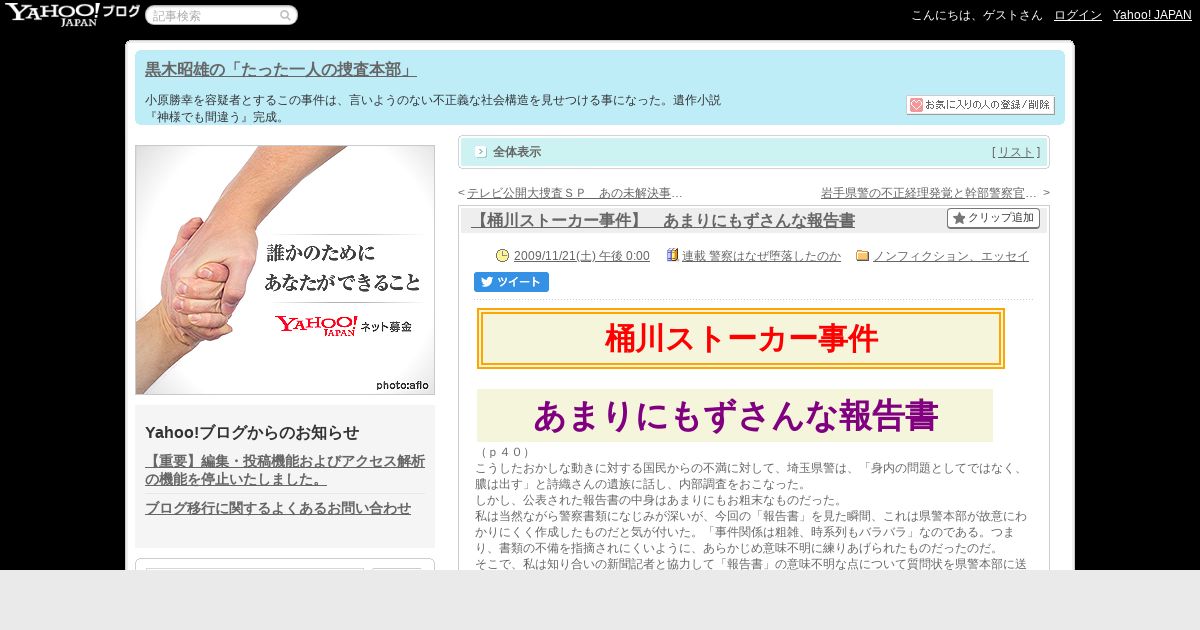Screen dimensions: 1200x630
Task: Open 【重要】編集・投稿機能 notice link
Action: coord(285,470)
